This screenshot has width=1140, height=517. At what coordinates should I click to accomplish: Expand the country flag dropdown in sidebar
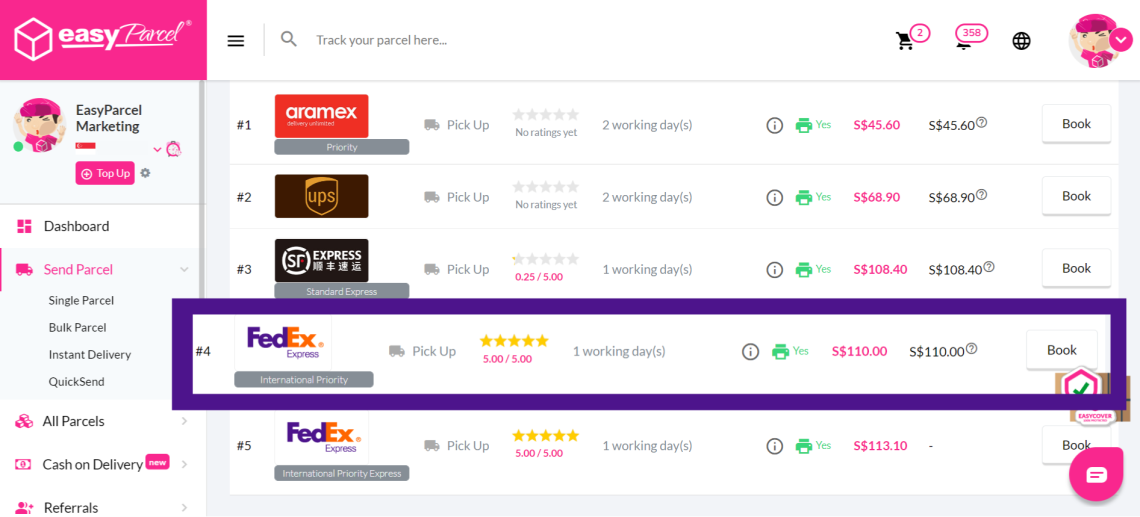[157, 150]
